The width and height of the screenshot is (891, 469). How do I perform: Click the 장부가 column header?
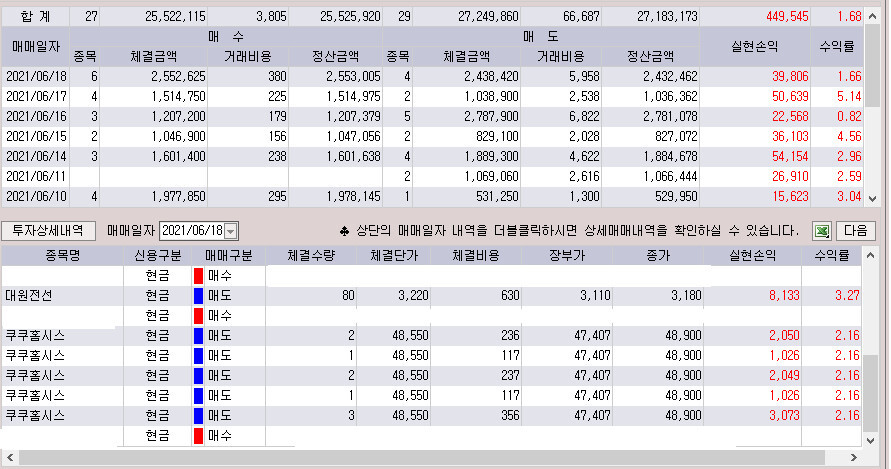(x=567, y=255)
